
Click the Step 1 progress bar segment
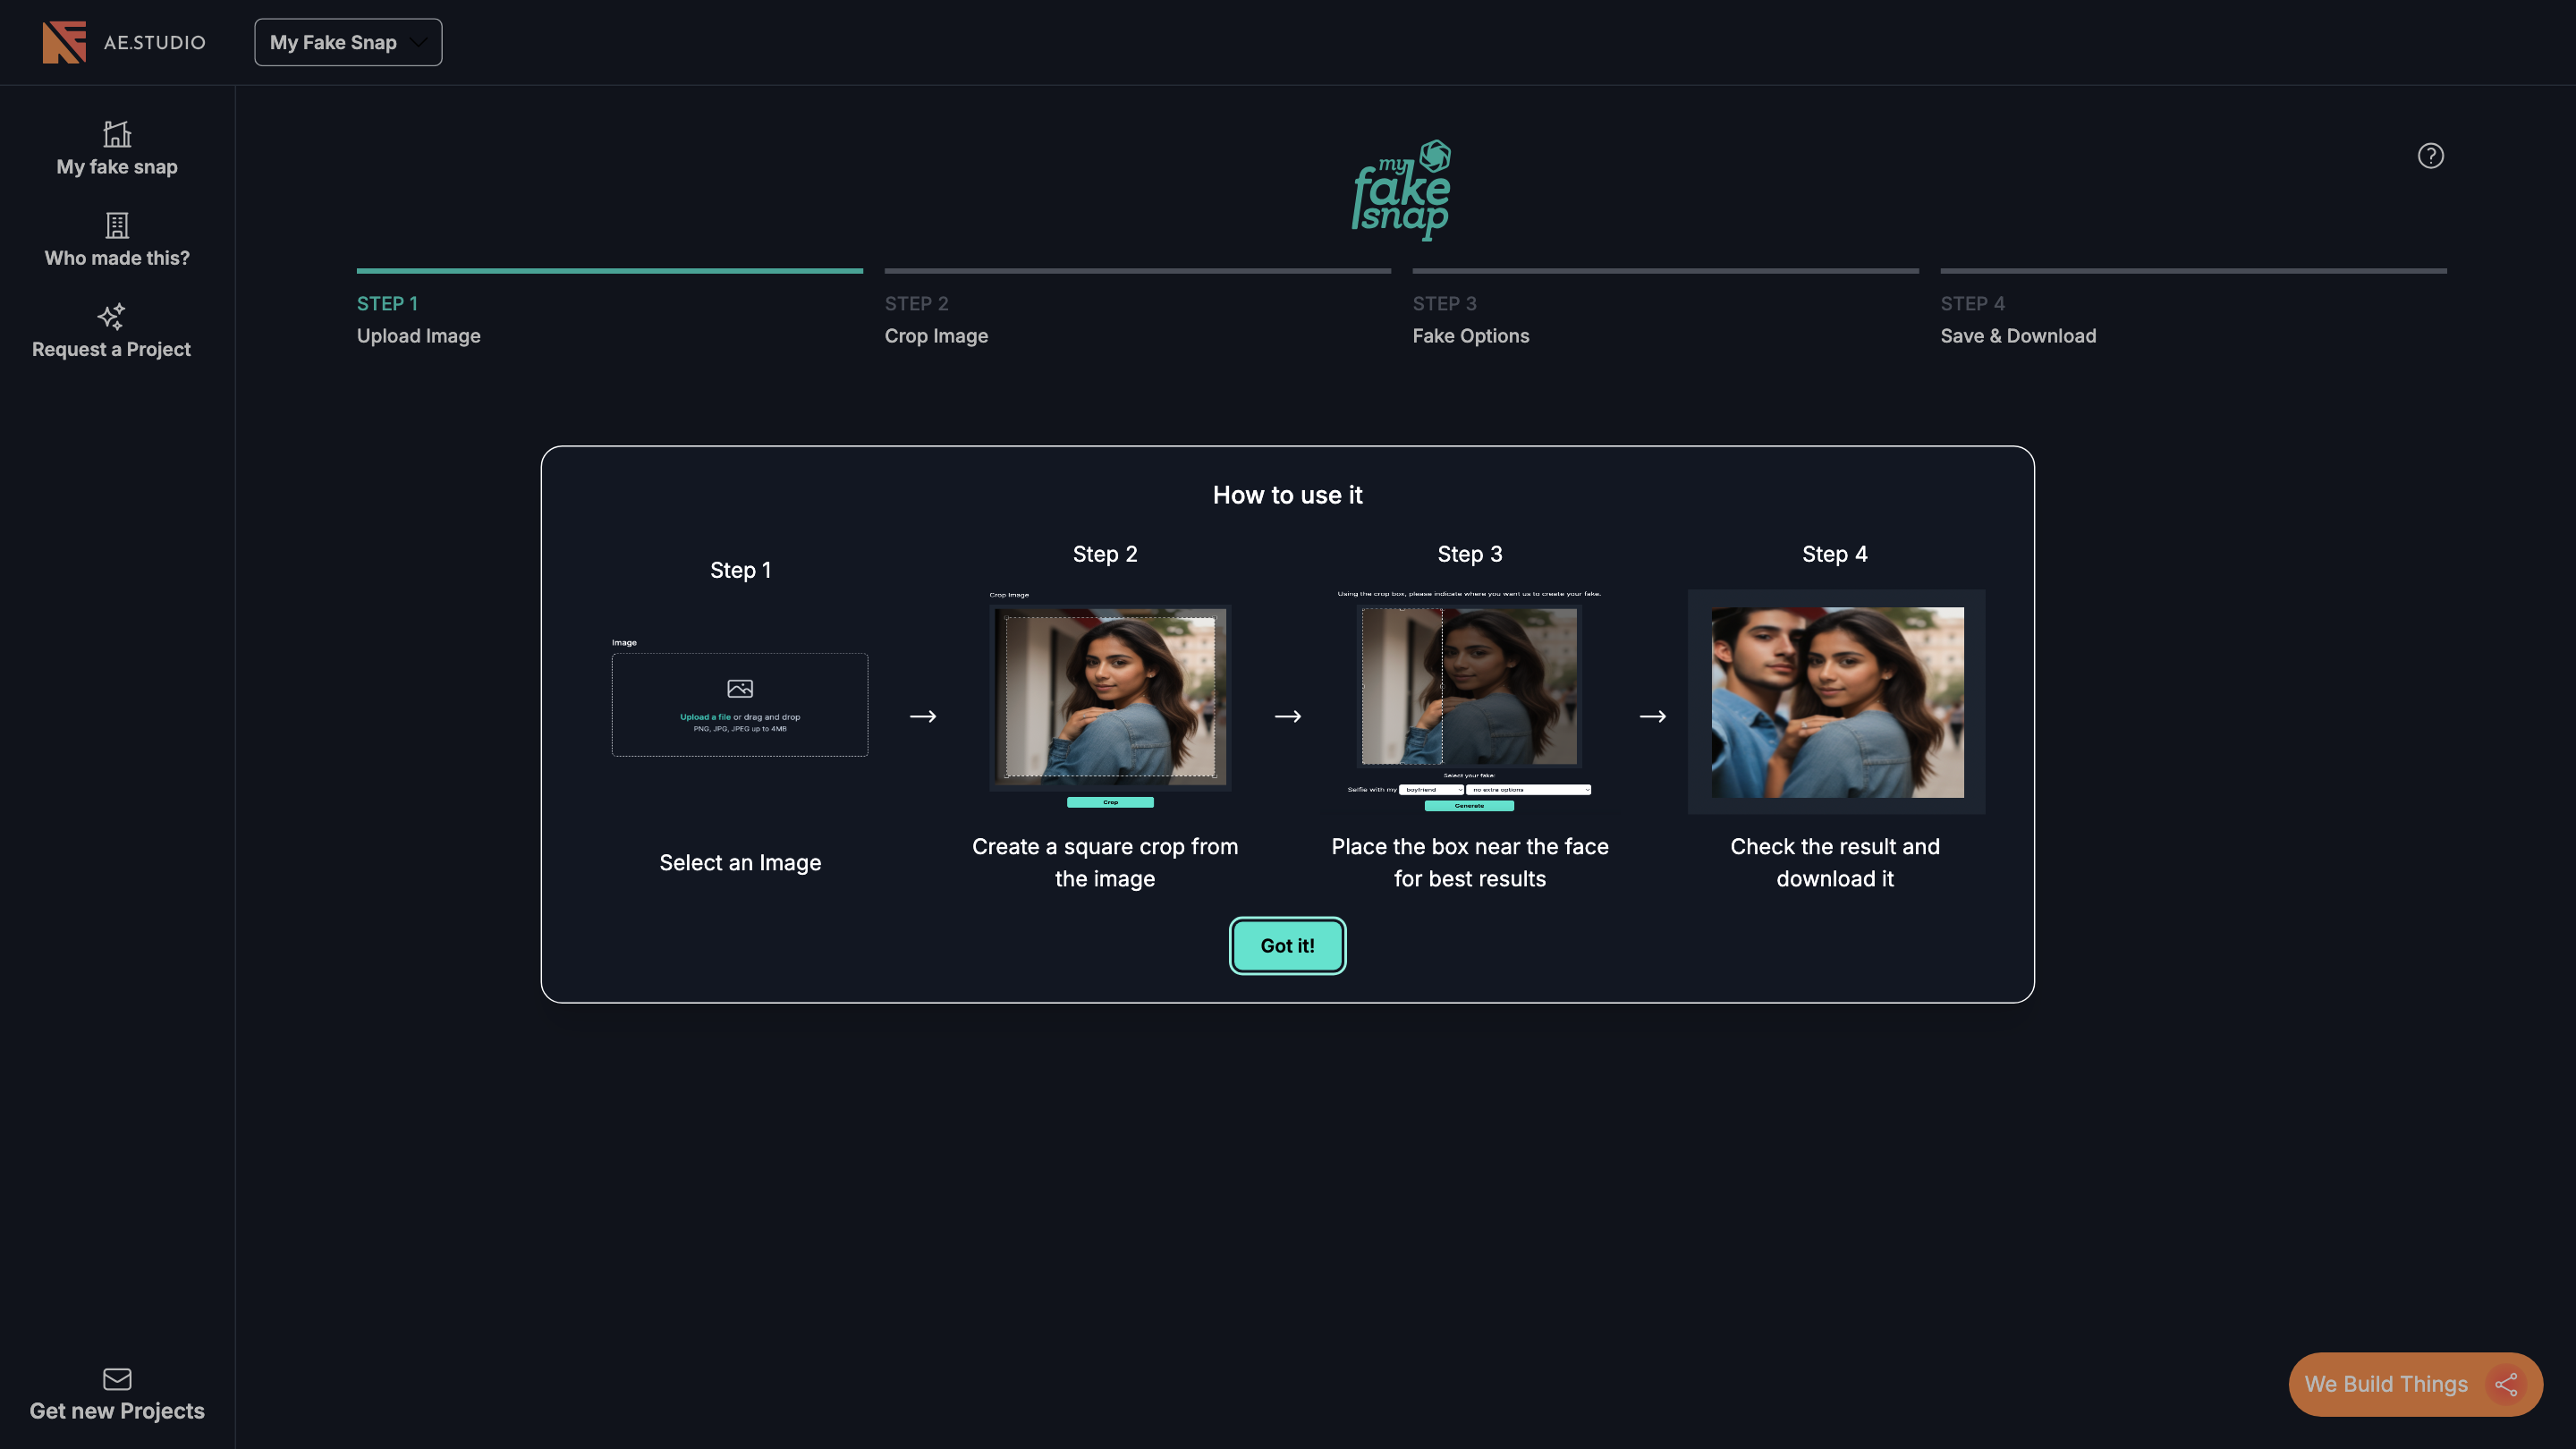[609, 270]
